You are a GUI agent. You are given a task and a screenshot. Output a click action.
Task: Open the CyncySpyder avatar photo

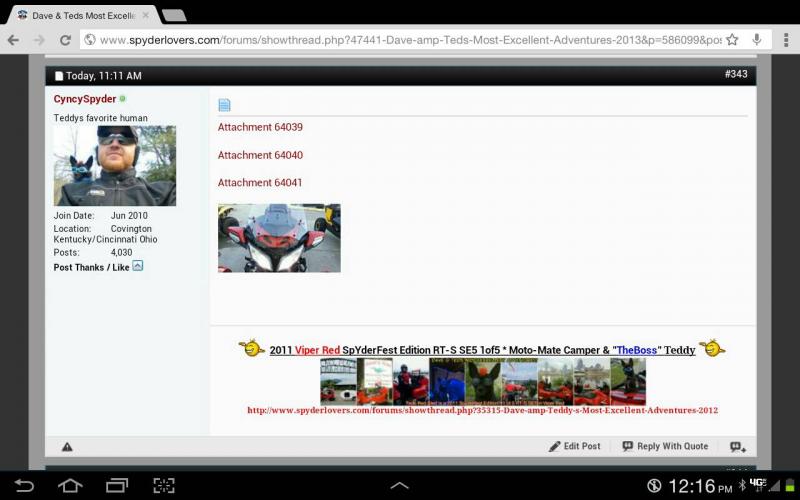pyautogui.click(x=115, y=166)
